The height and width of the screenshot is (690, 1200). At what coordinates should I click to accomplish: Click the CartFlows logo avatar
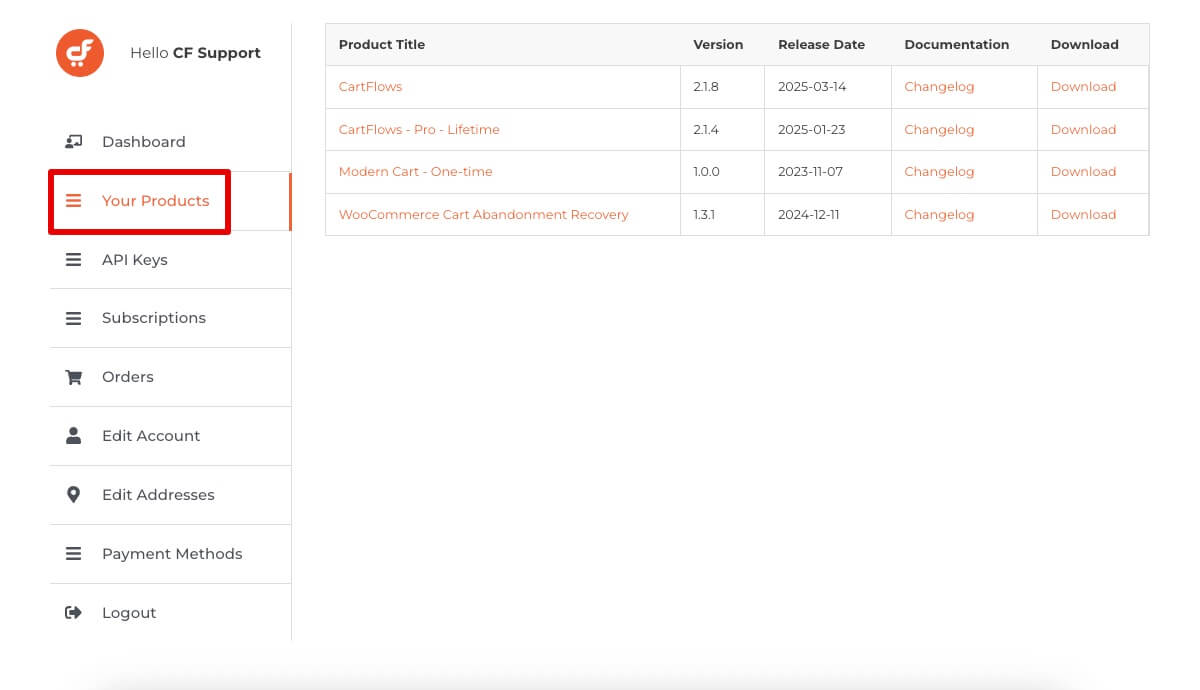coord(80,53)
